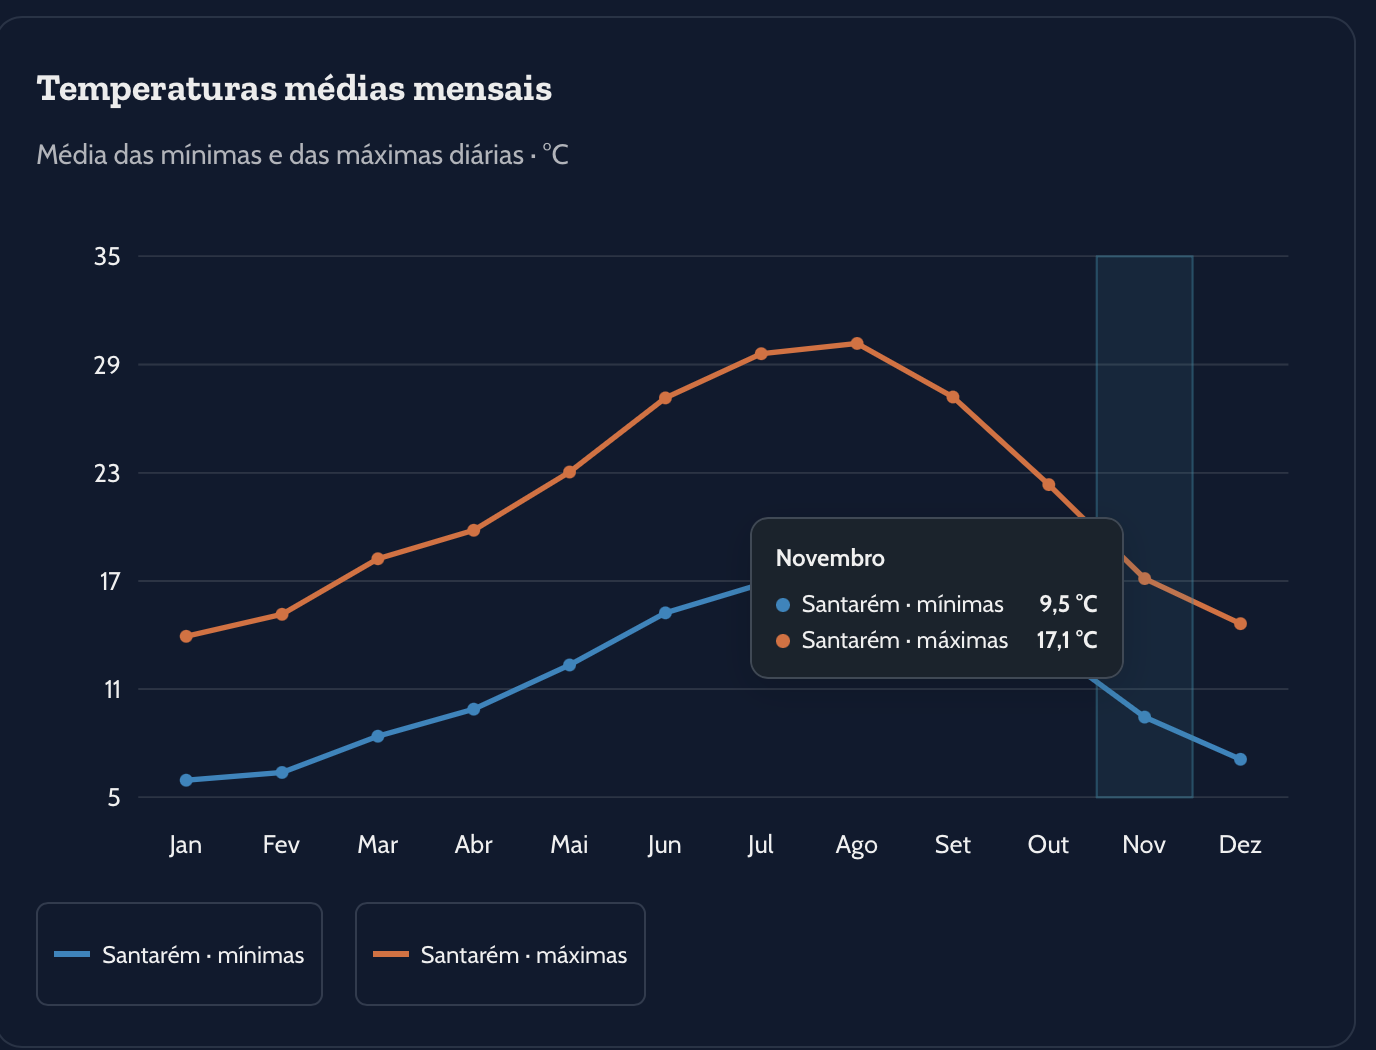Click the blue mínimas point for May

click(569, 665)
